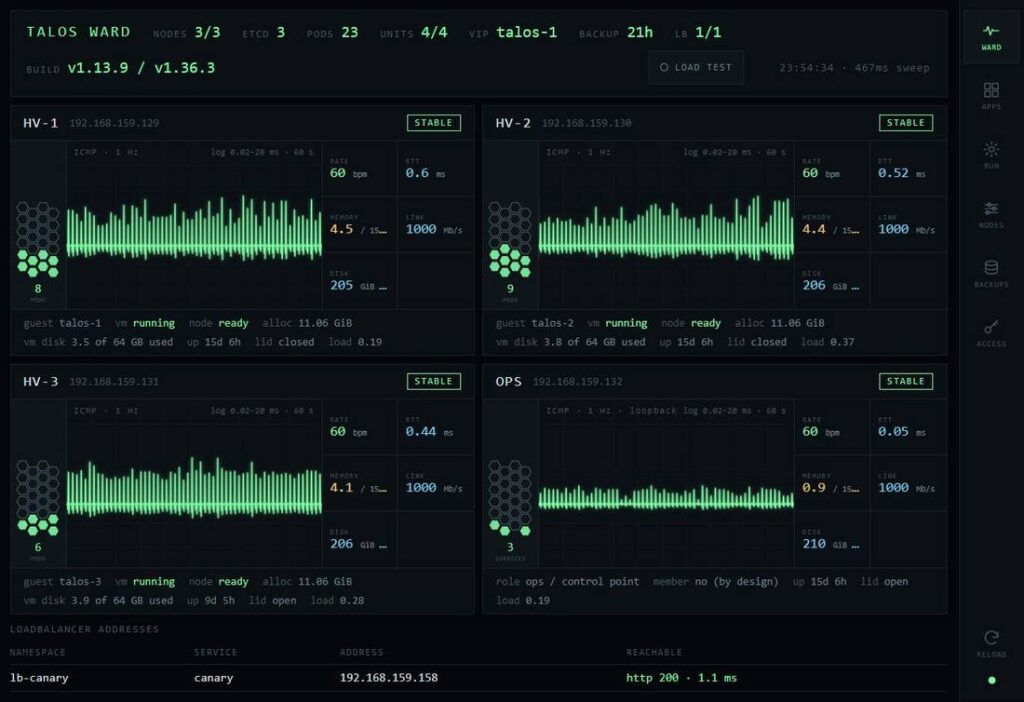The image size is (1024, 702).
Task: Click the lb-canary namespace cell
Action: (39, 678)
